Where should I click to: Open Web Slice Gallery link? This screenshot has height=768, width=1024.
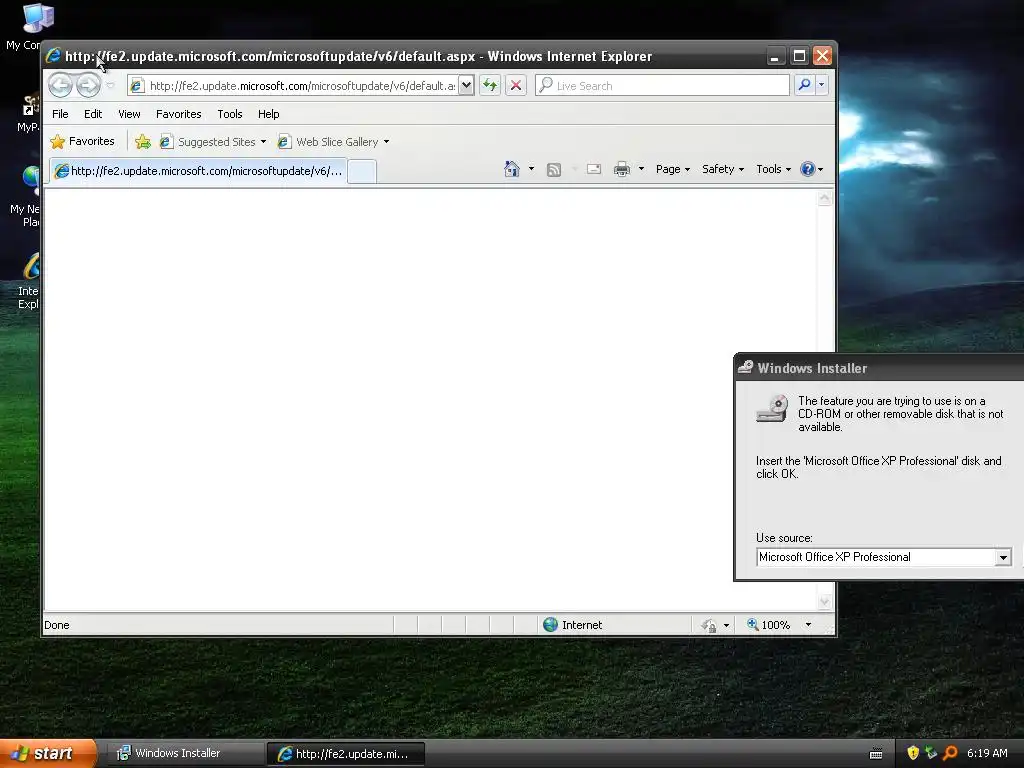click(x=333, y=142)
